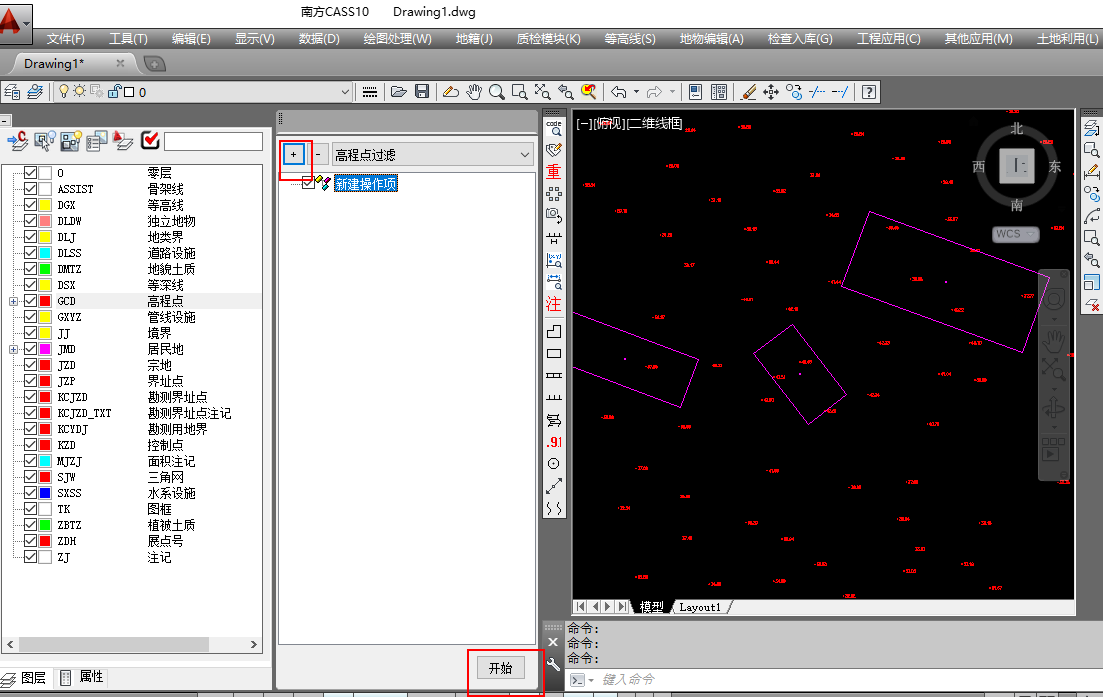Click the red '.91' elevation point icon
This screenshot has height=697, width=1103.
554,442
